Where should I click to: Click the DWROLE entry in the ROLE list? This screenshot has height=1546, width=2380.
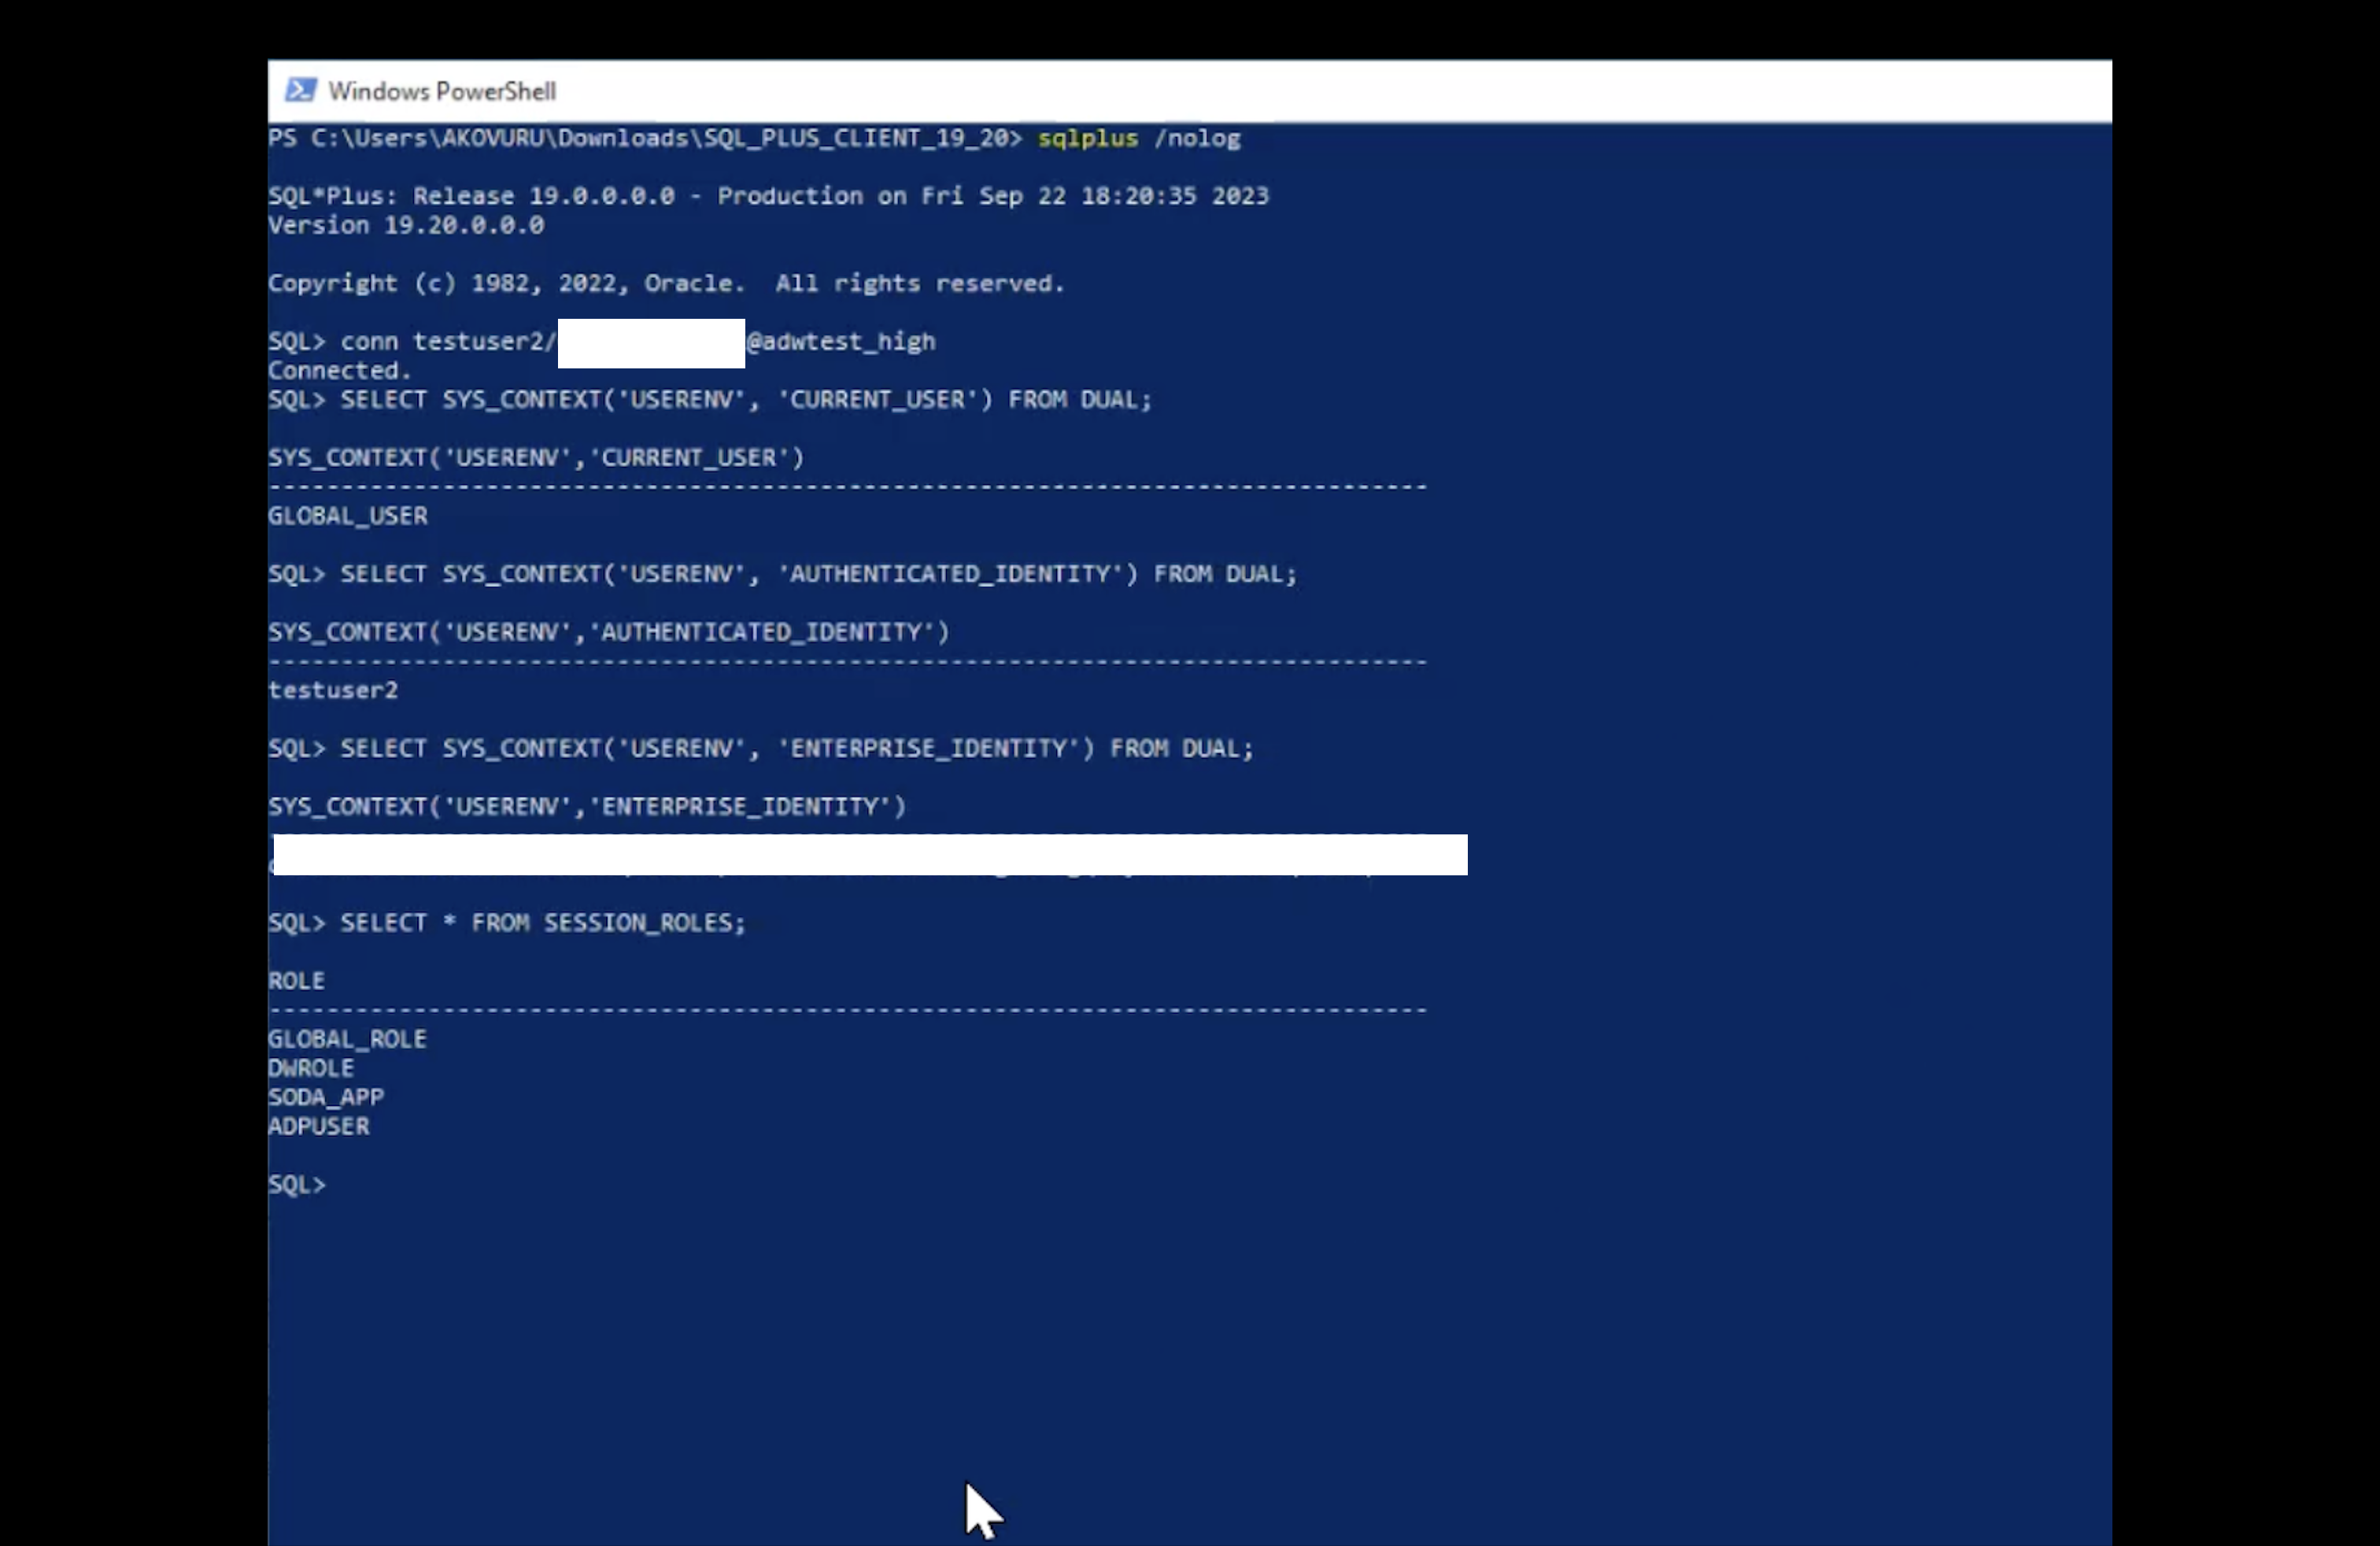(x=310, y=1068)
